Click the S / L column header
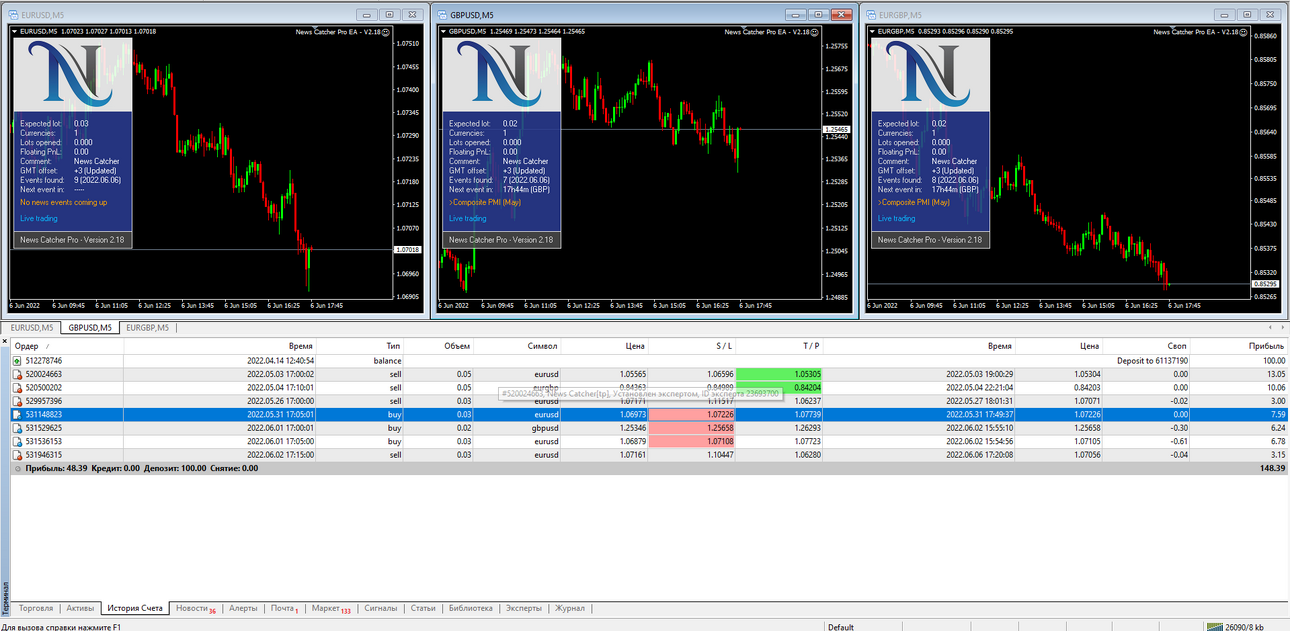This screenshot has width=1290, height=631. click(691, 346)
